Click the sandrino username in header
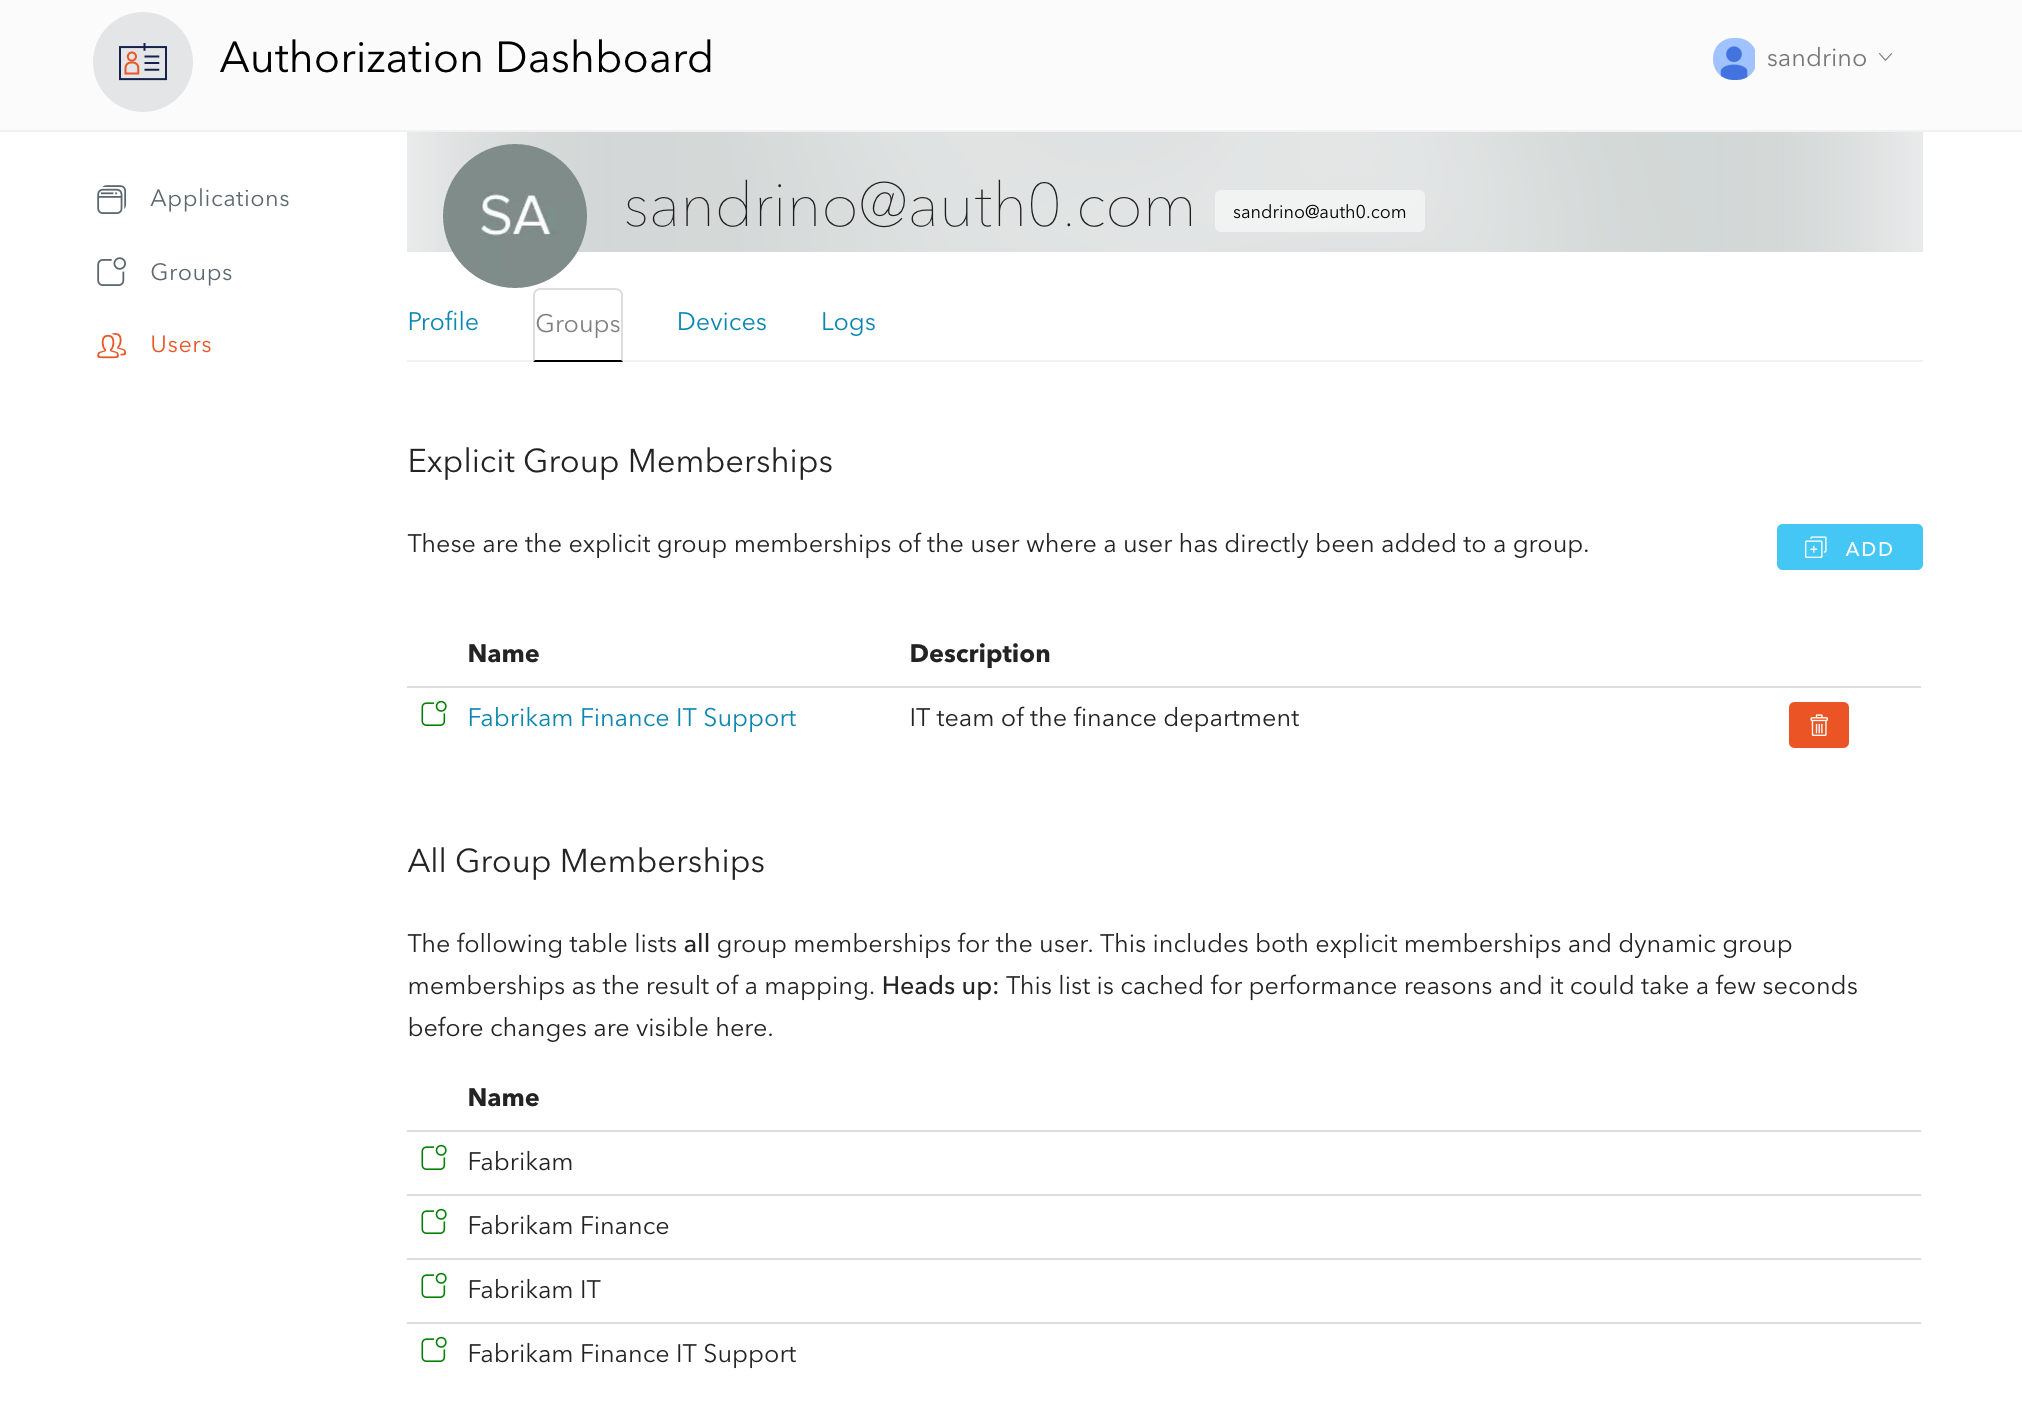Viewport: 2022px width, 1410px height. coord(1816,58)
